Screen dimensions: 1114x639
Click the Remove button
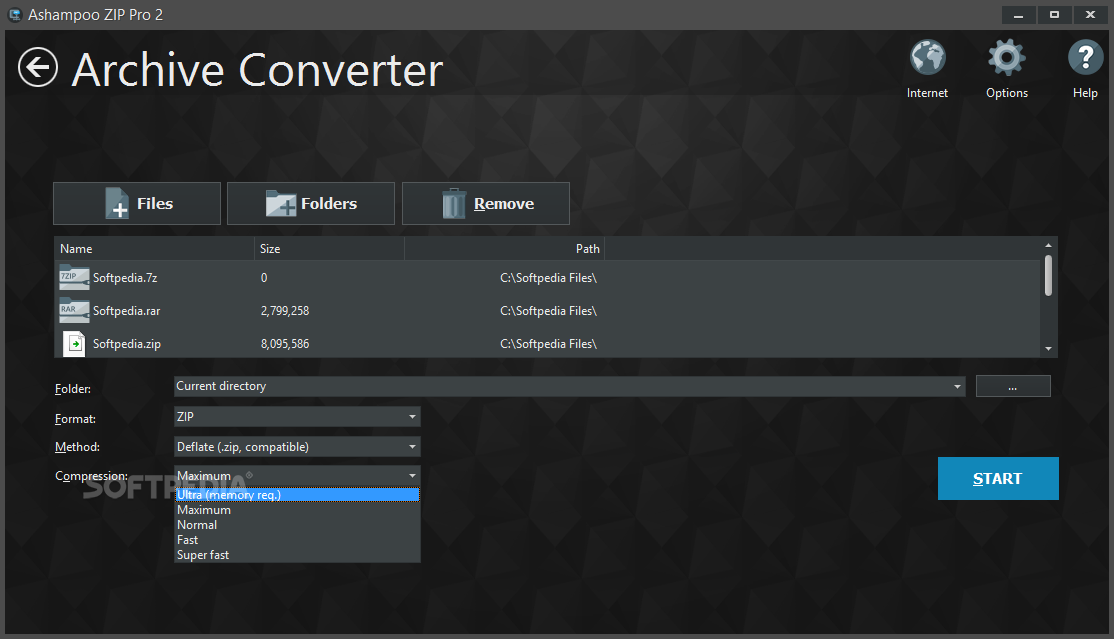485,203
